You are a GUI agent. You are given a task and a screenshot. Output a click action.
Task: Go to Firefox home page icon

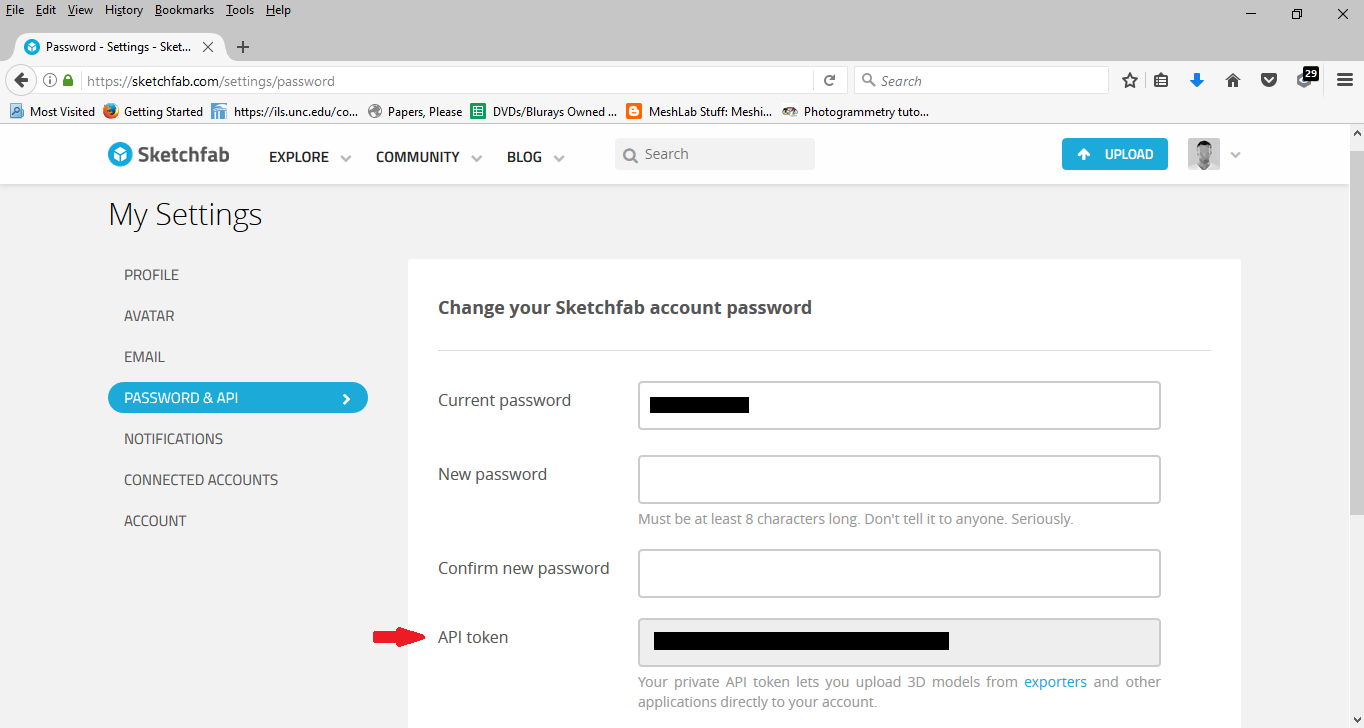(x=1233, y=81)
